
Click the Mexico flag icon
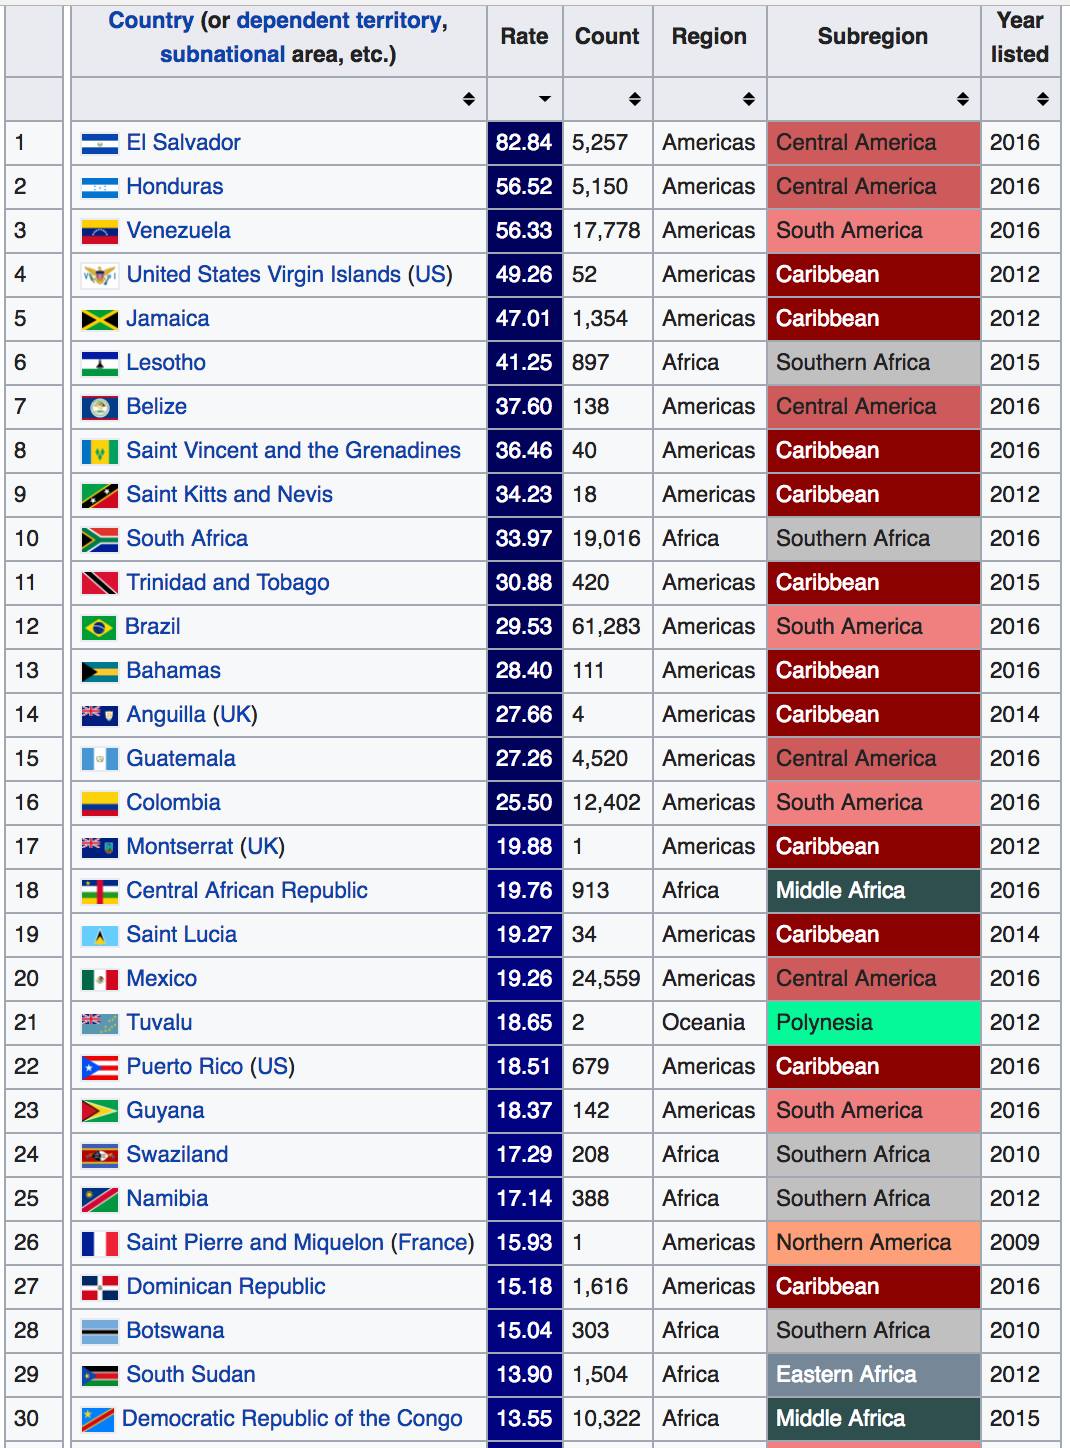point(99,979)
